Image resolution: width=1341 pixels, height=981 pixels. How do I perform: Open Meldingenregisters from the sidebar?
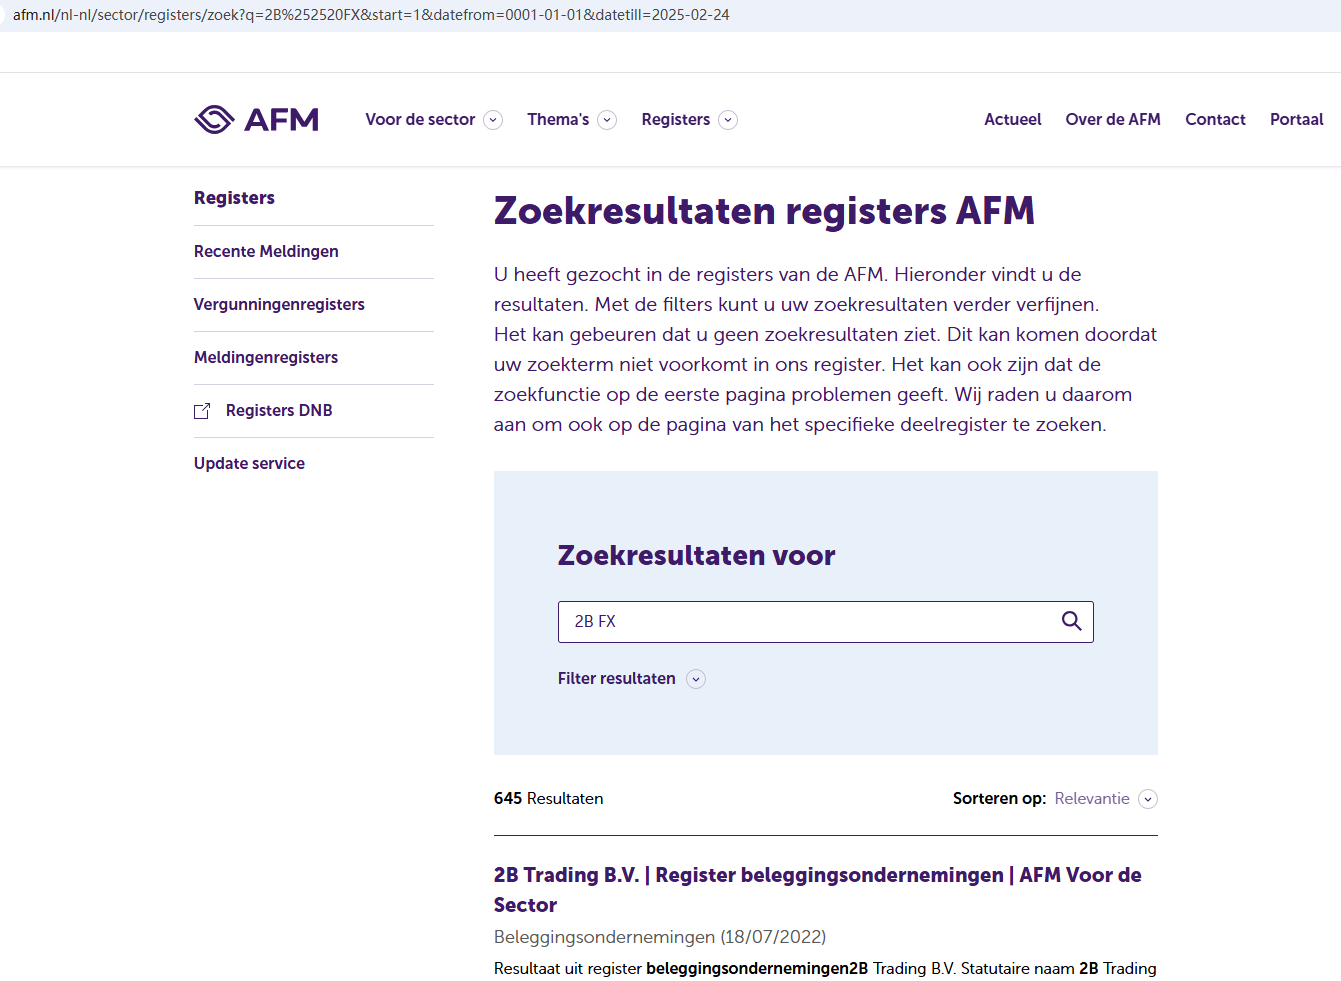pyautogui.click(x=266, y=357)
